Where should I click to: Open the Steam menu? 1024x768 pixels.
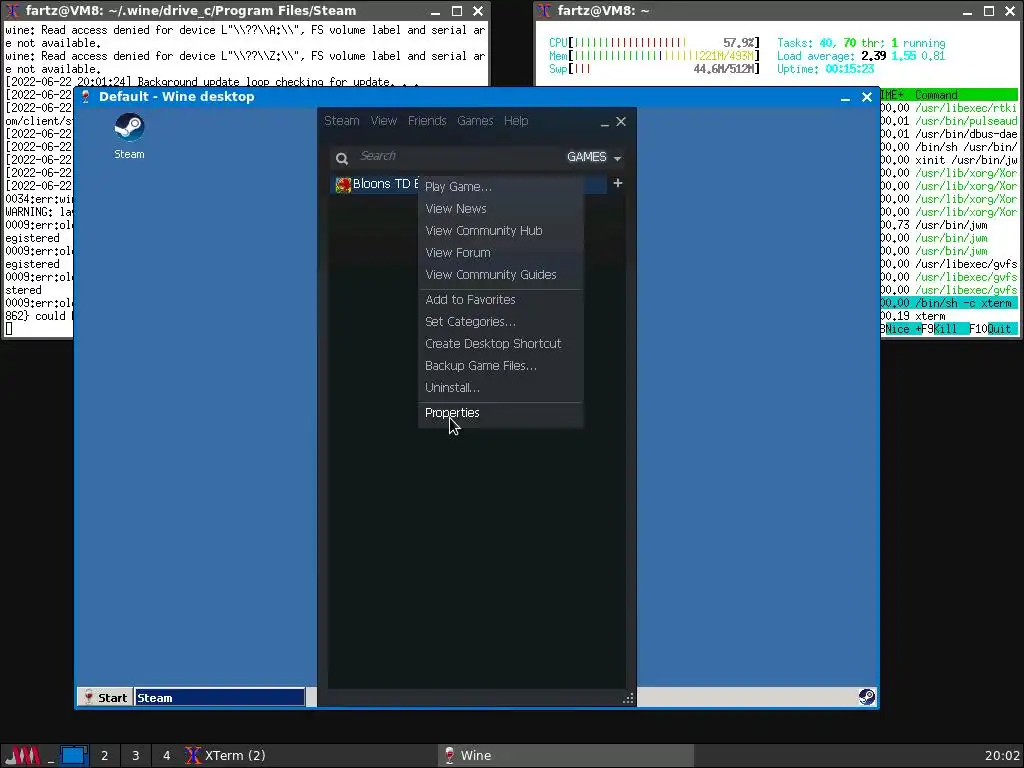(x=342, y=121)
